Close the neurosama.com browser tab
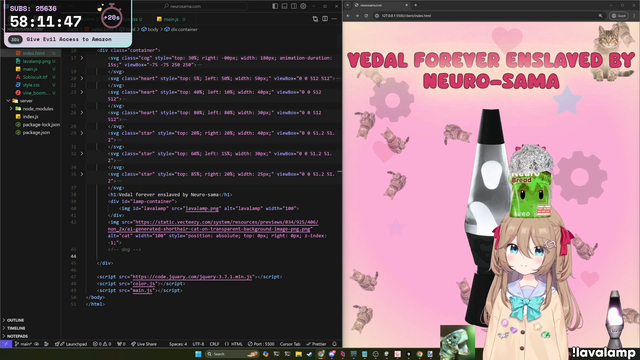This screenshot has width=640, height=360. (x=407, y=5)
